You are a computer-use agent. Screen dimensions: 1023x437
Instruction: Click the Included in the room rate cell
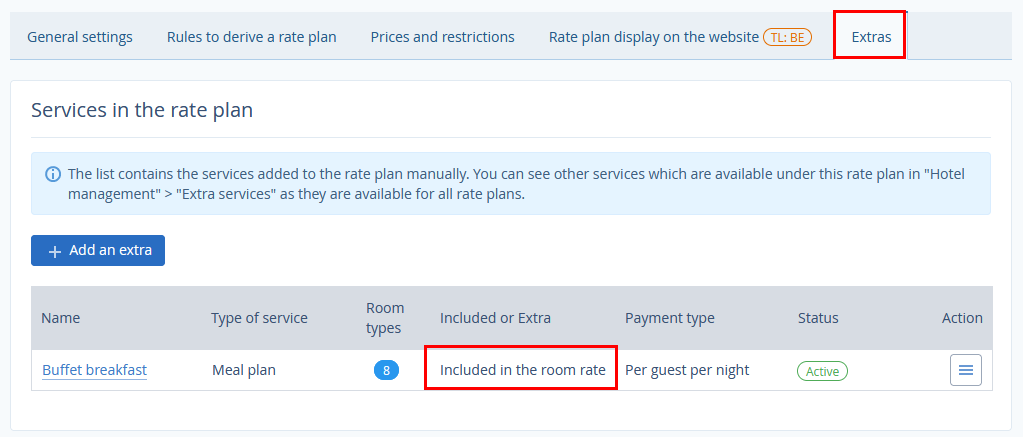pyautogui.click(x=522, y=370)
